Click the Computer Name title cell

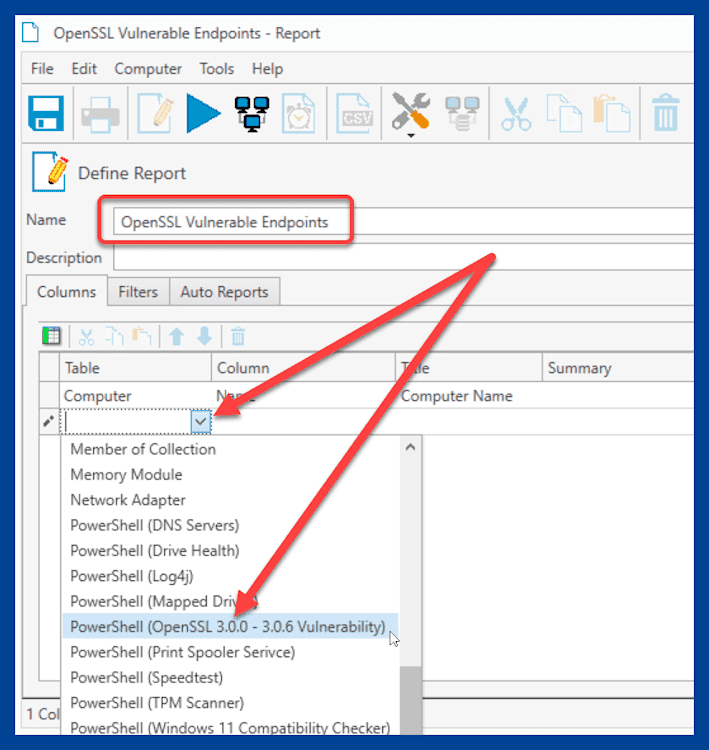point(469,396)
